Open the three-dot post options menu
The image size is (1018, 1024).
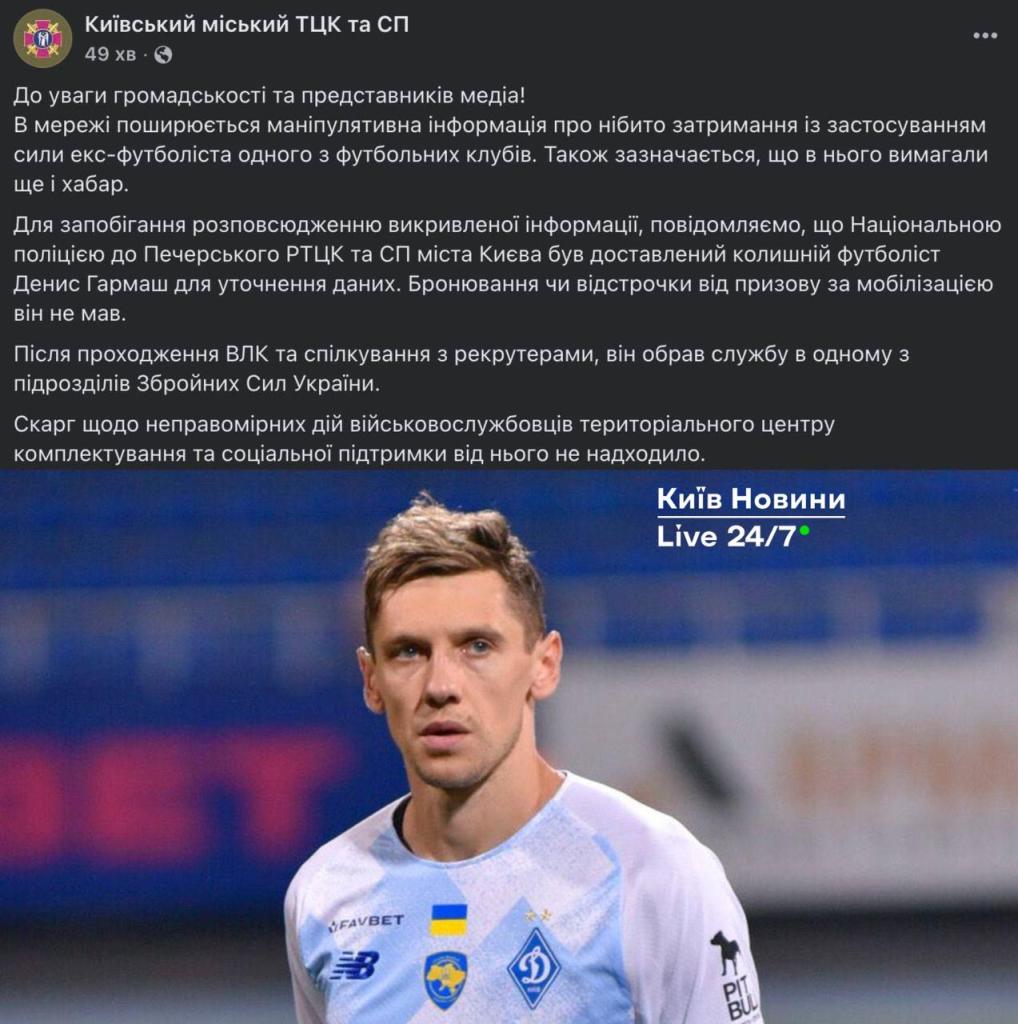pos(985,35)
